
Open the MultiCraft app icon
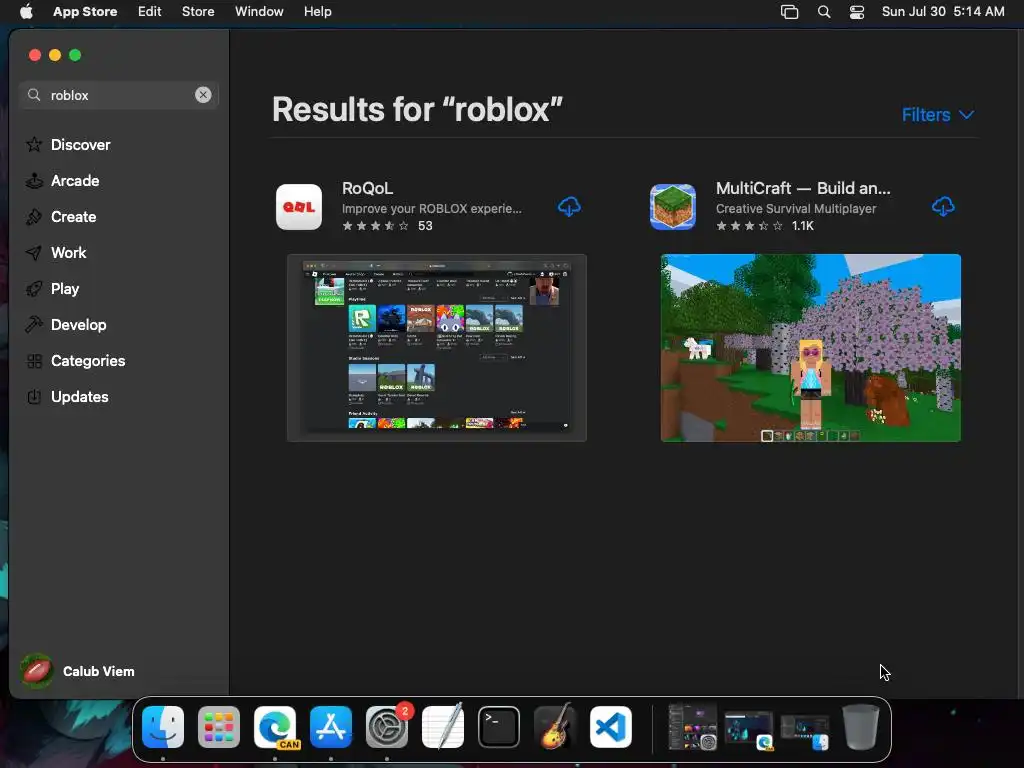[673, 207]
